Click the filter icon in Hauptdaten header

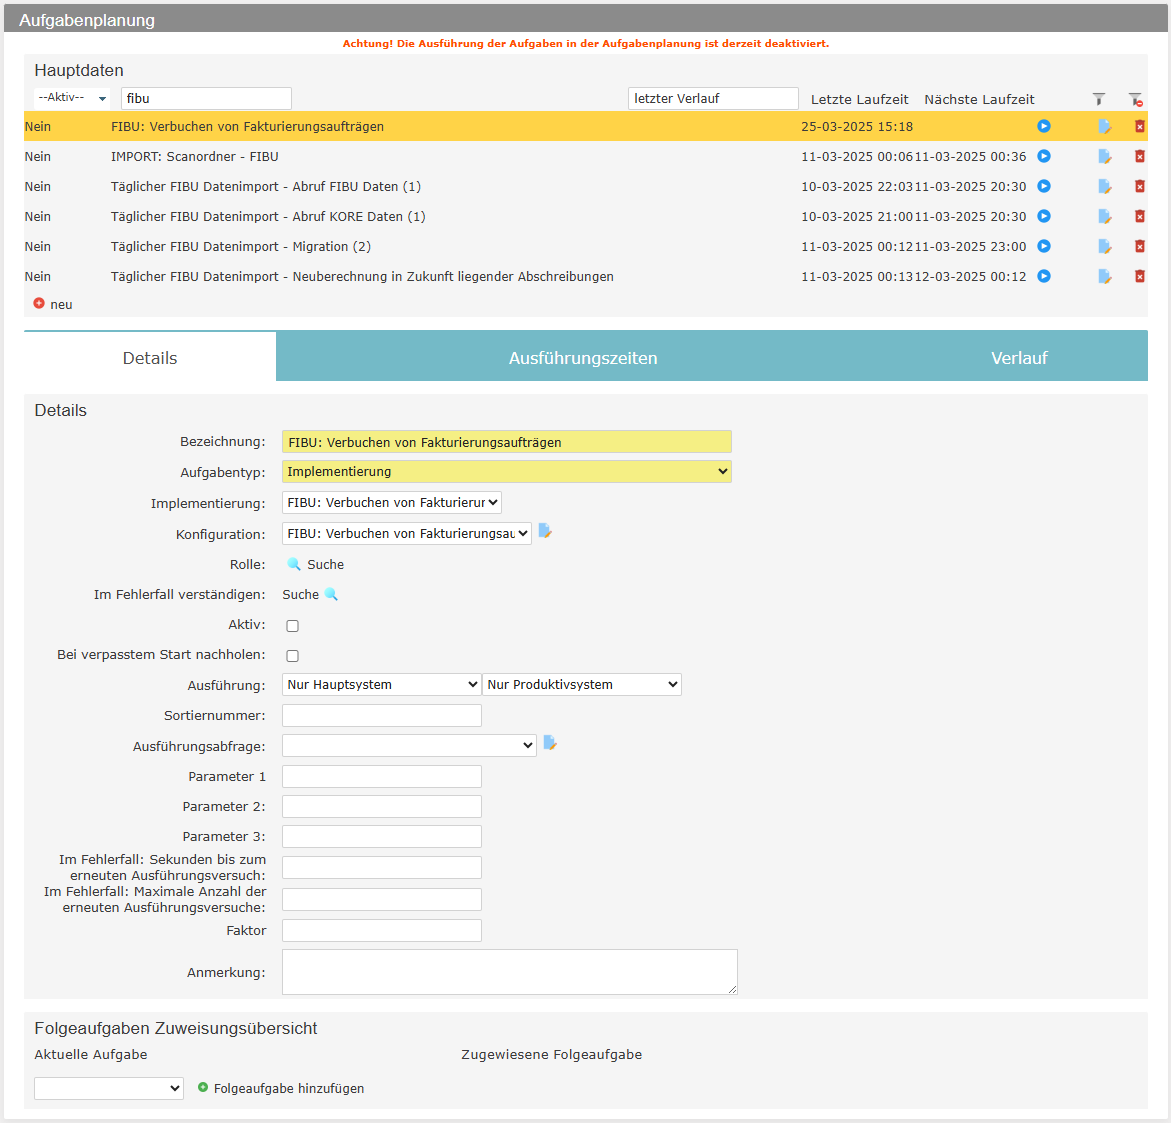(1098, 99)
